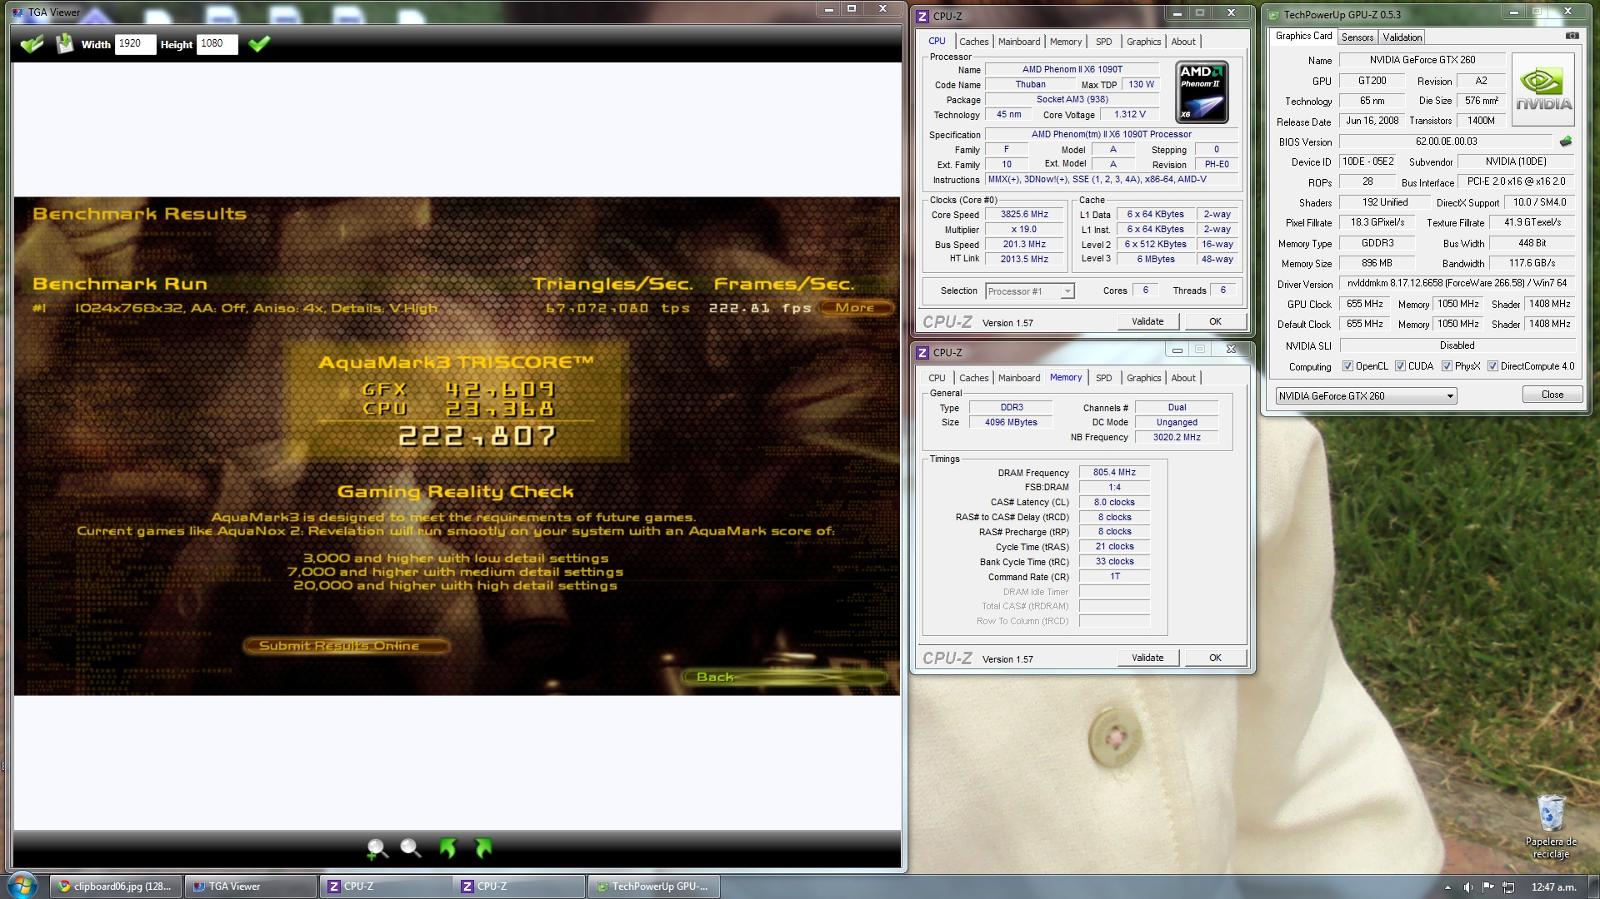Switch to Mainboard tab in upper CPU-Z

point(1019,41)
